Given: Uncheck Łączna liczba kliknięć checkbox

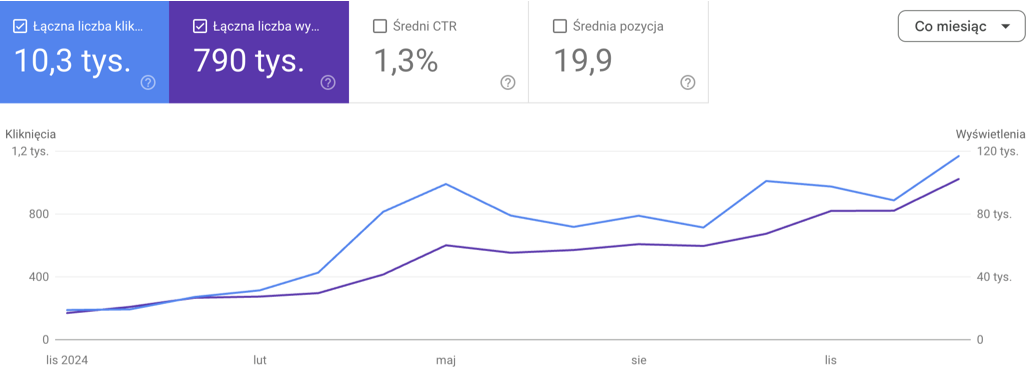Looking at the screenshot, I should pyautogui.click(x=20, y=26).
